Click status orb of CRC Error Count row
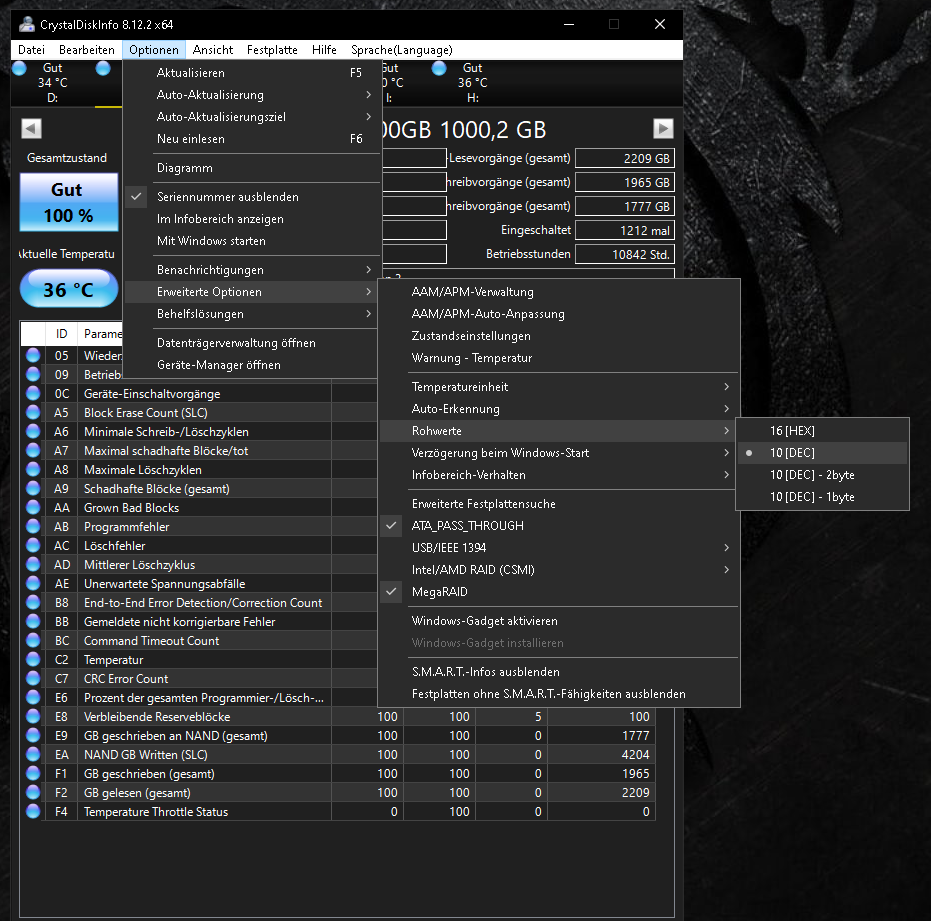 point(33,678)
